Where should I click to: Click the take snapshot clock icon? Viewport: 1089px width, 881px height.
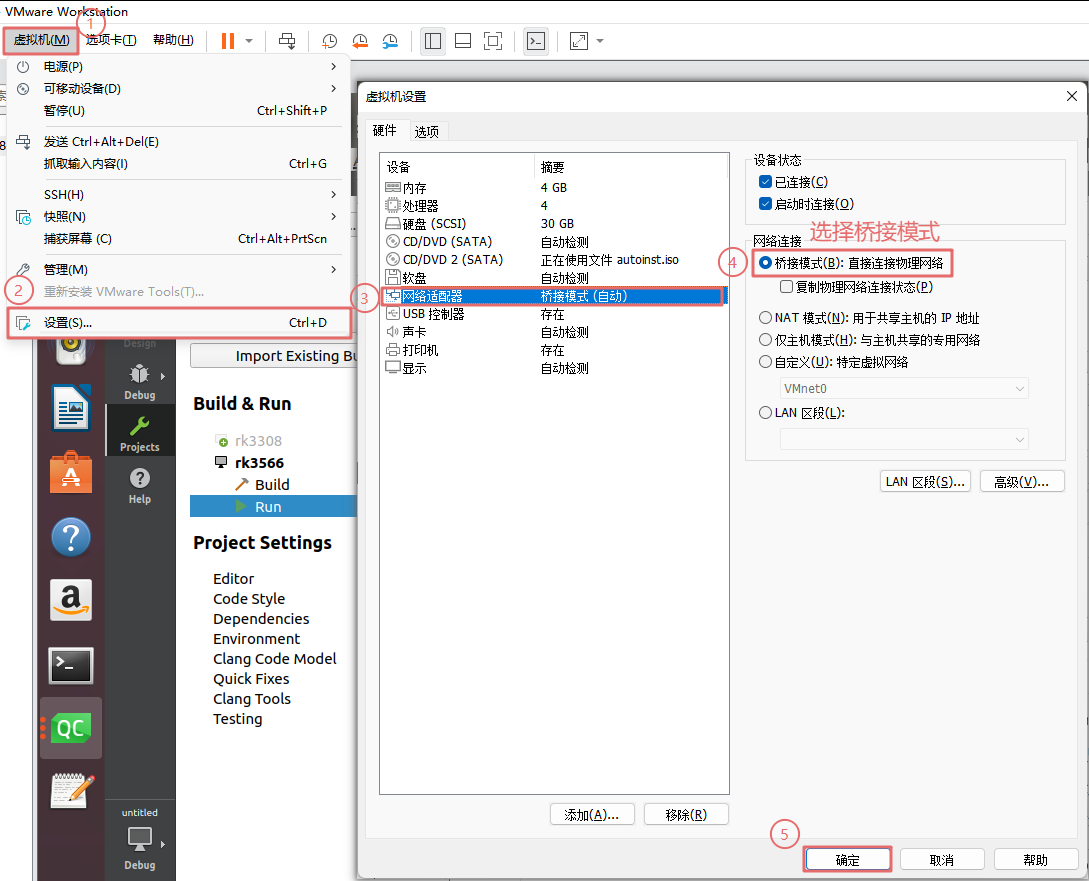[330, 41]
